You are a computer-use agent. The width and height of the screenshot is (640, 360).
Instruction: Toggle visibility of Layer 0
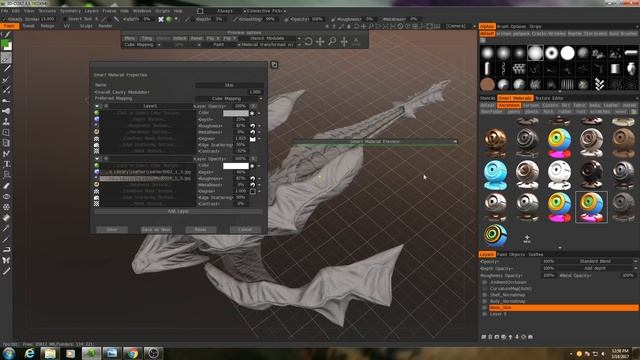point(484,314)
